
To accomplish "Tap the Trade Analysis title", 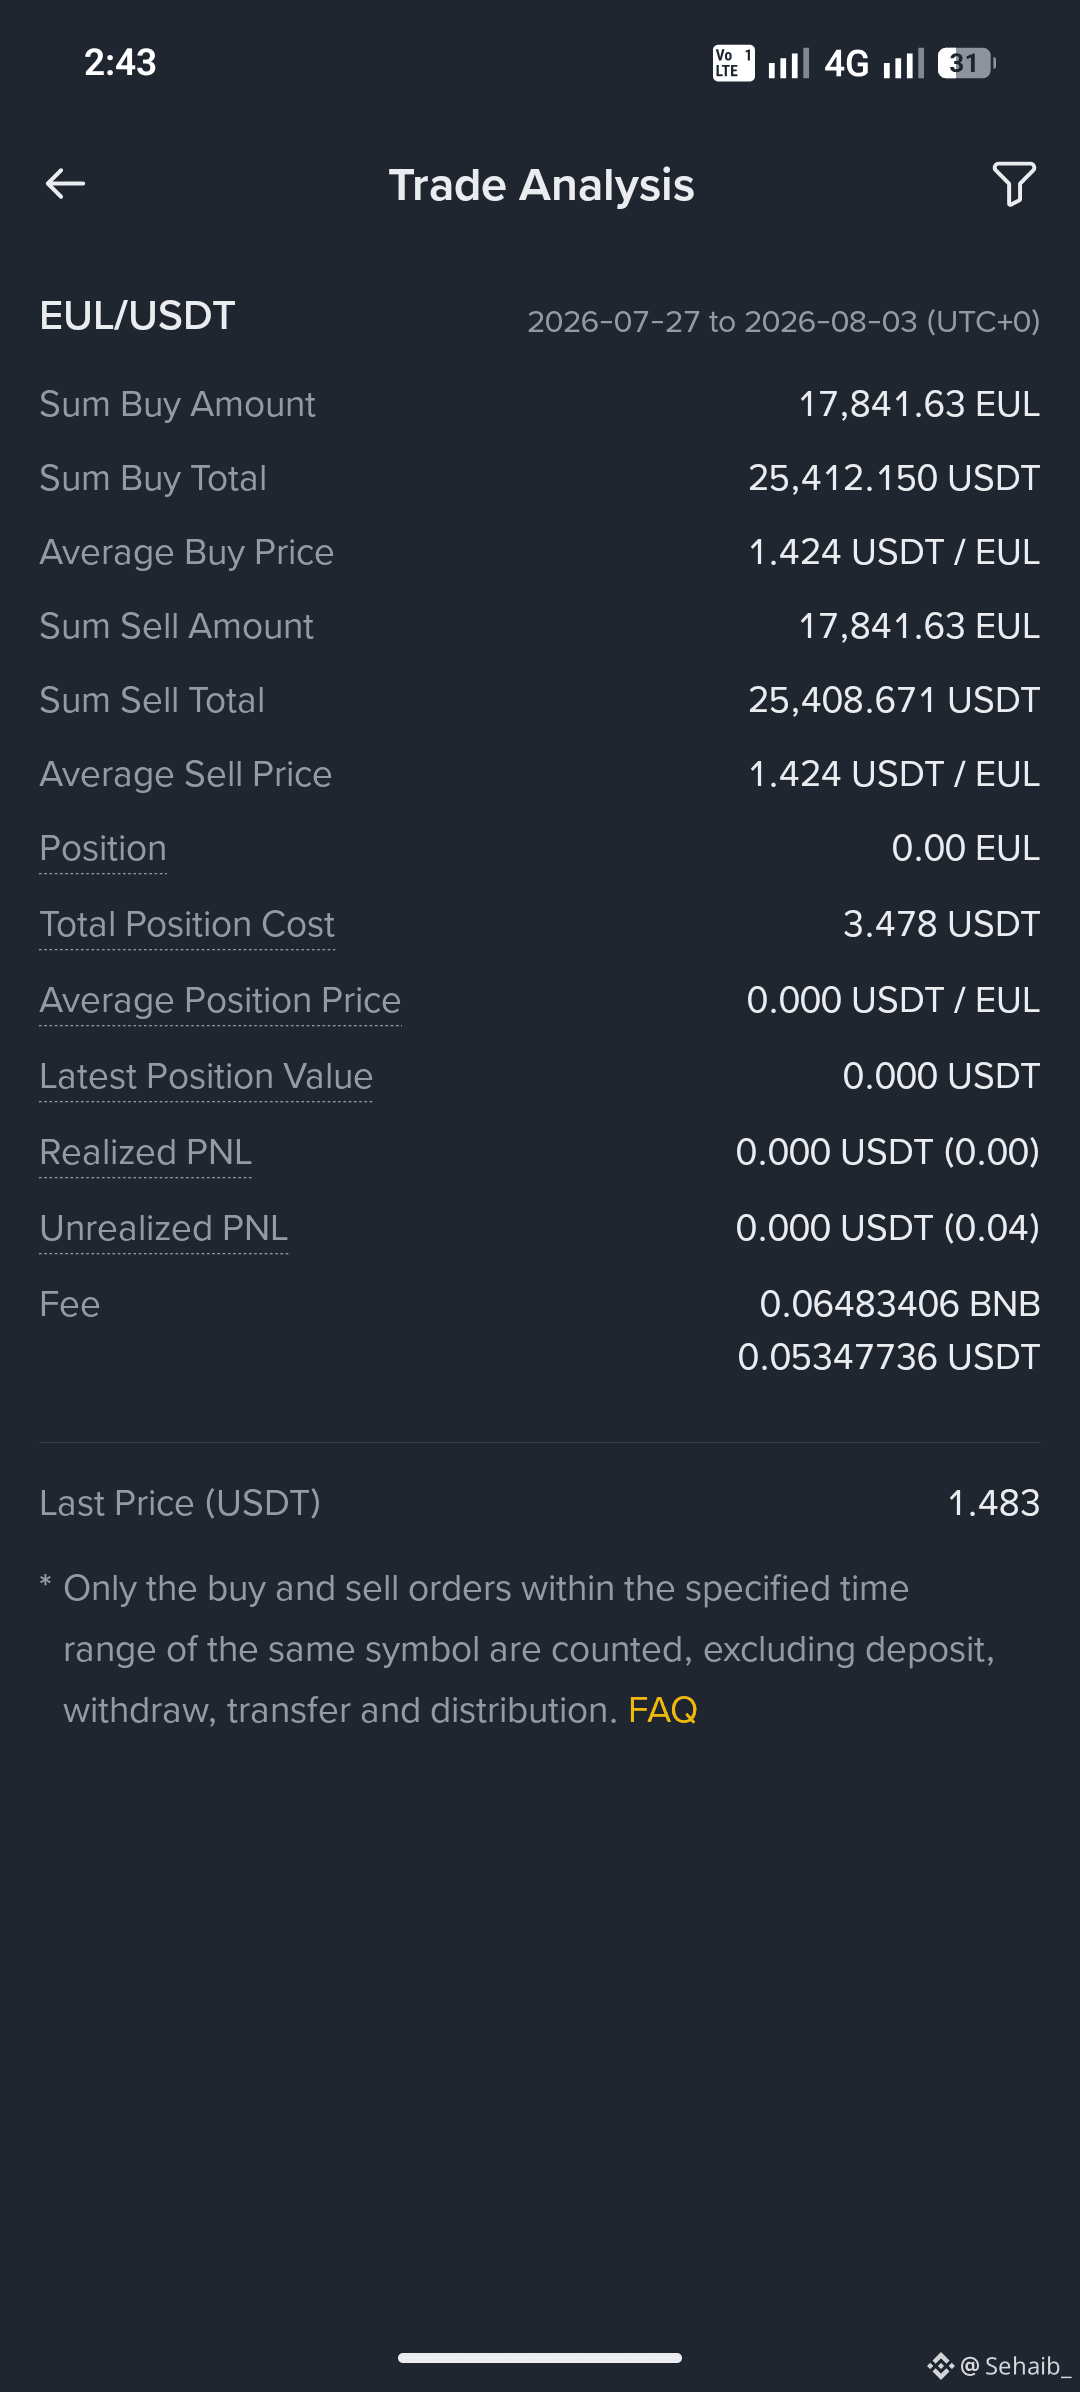I will click(x=541, y=185).
